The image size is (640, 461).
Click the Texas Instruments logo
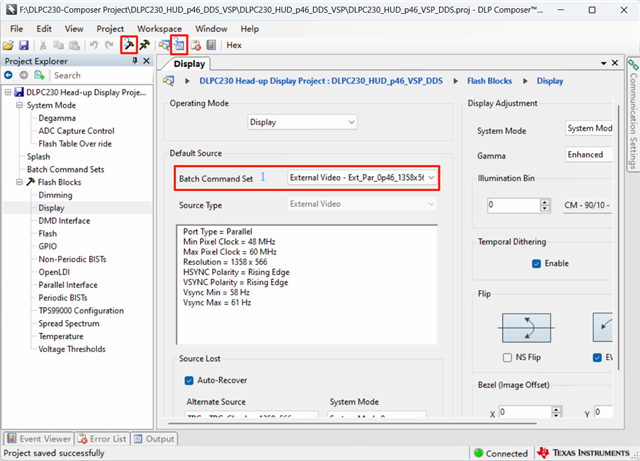click(583, 453)
